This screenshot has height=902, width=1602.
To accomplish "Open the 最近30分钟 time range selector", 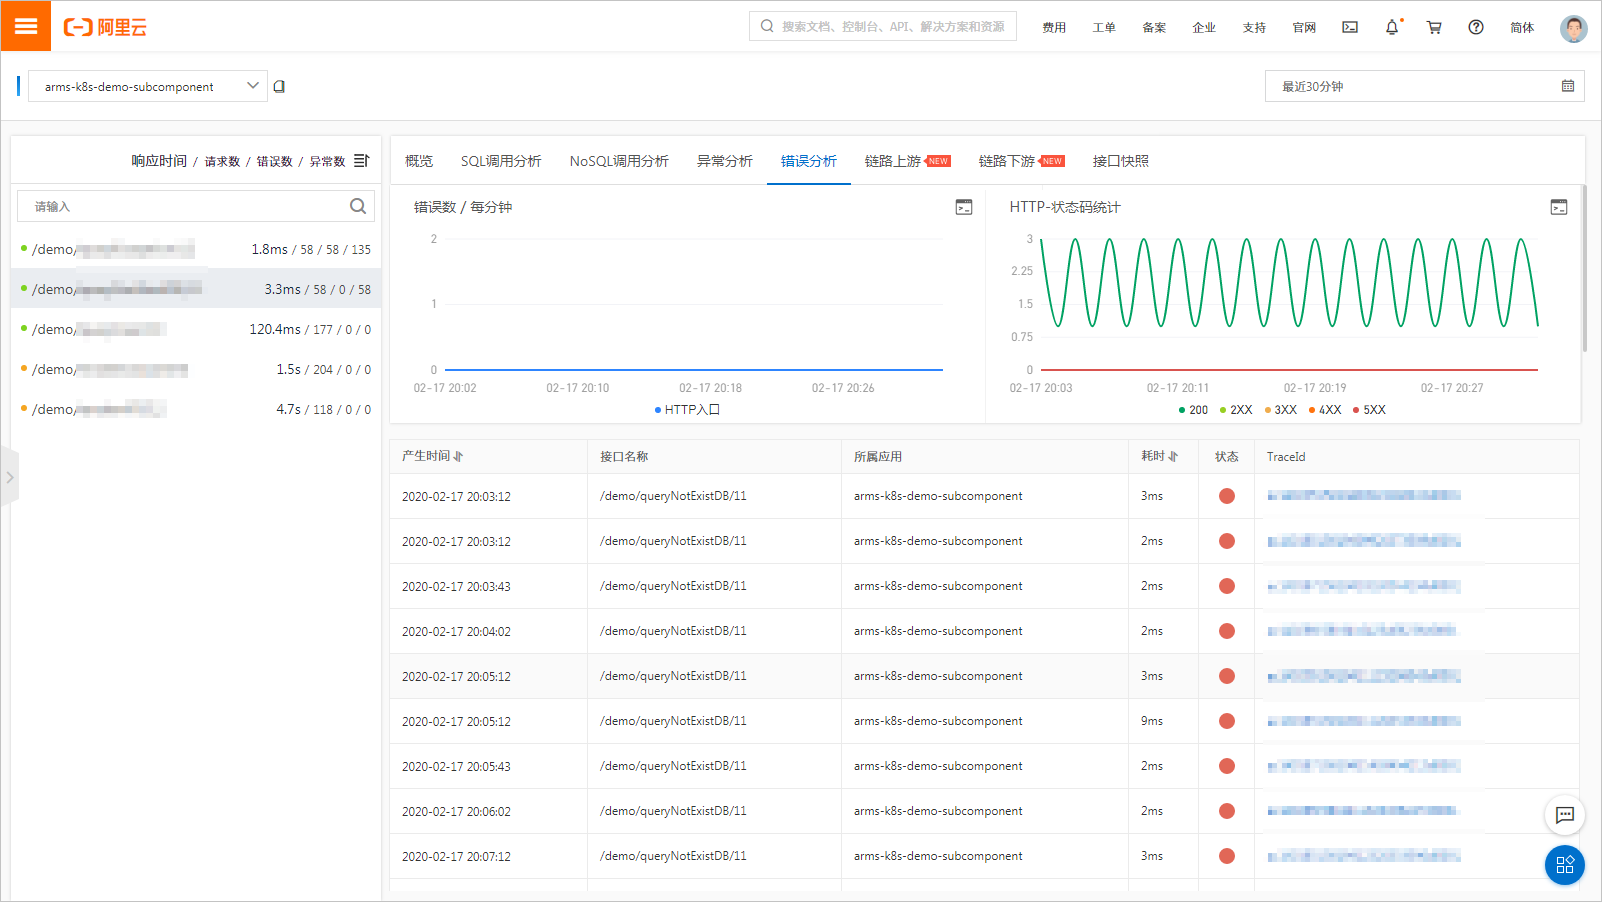I will coord(1425,86).
